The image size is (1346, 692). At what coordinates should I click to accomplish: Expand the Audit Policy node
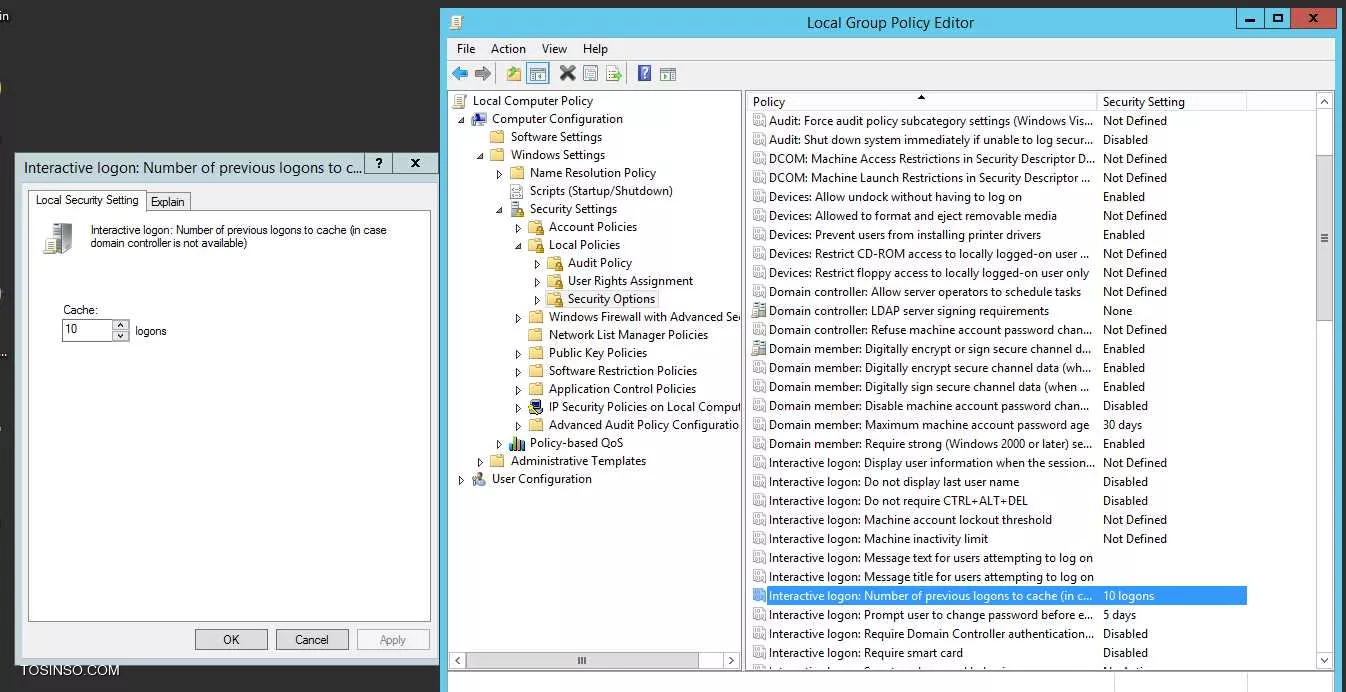click(x=538, y=264)
